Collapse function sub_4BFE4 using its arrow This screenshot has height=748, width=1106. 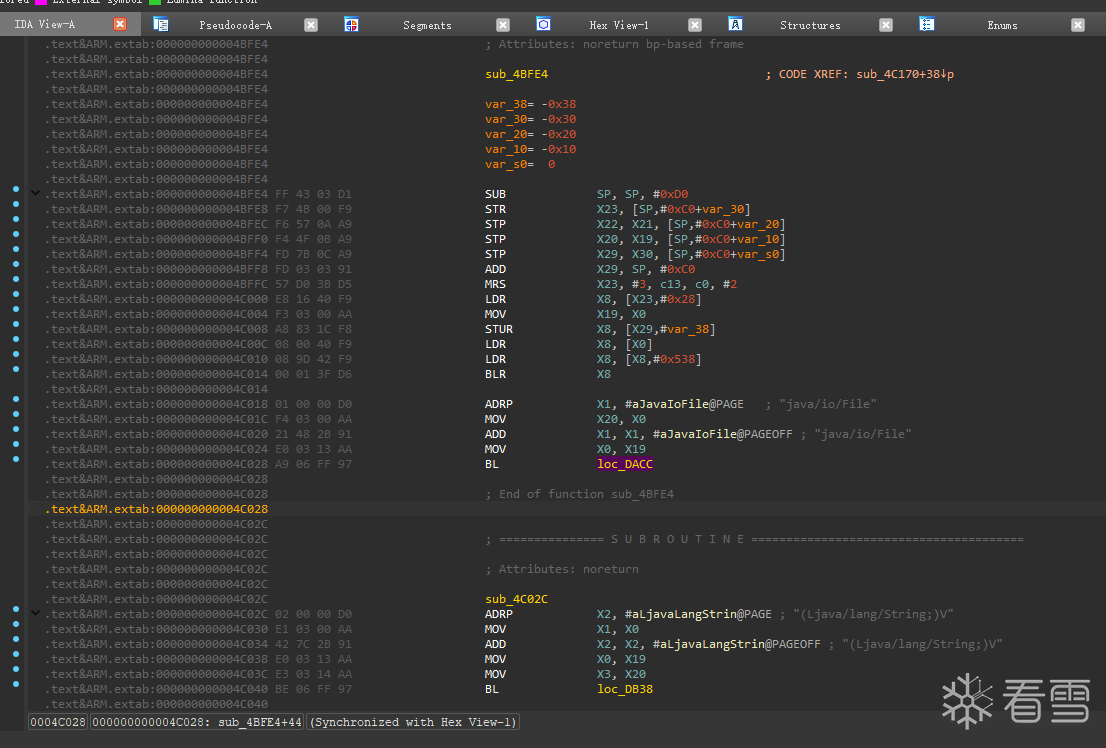[35, 193]
